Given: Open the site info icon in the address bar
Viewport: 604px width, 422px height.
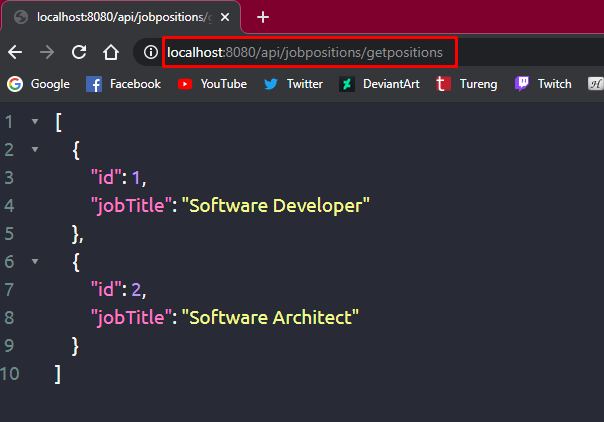Looking at the screenshot, I should point(151,52).
